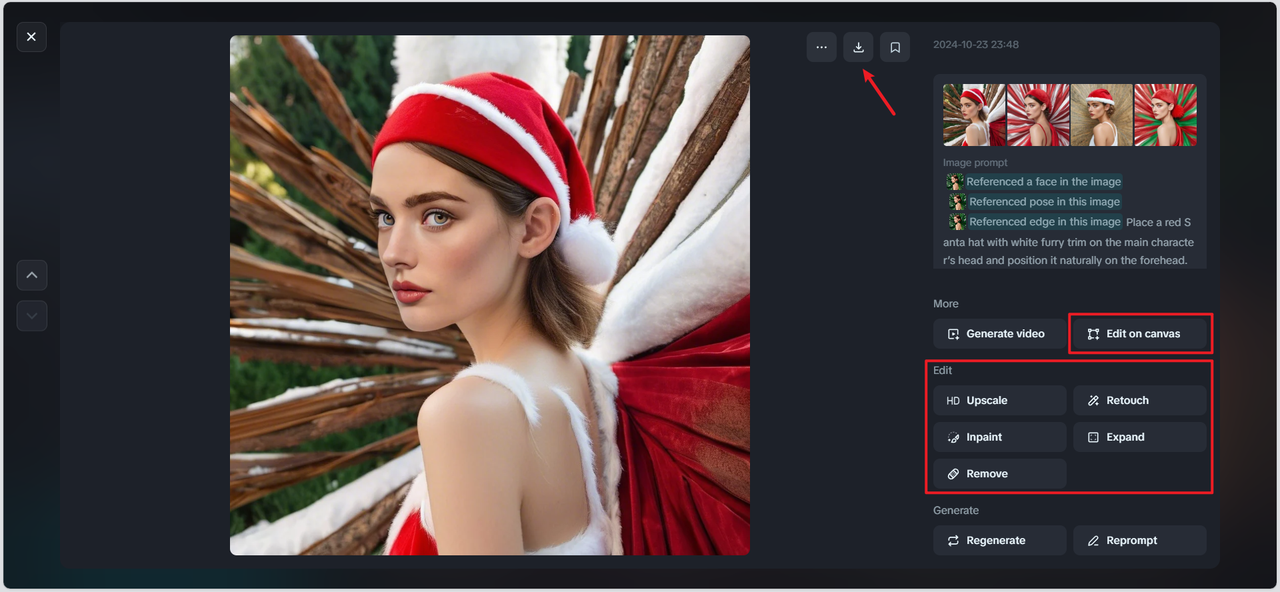
Task: Click the Retouch button
Action: point(1140,400)
